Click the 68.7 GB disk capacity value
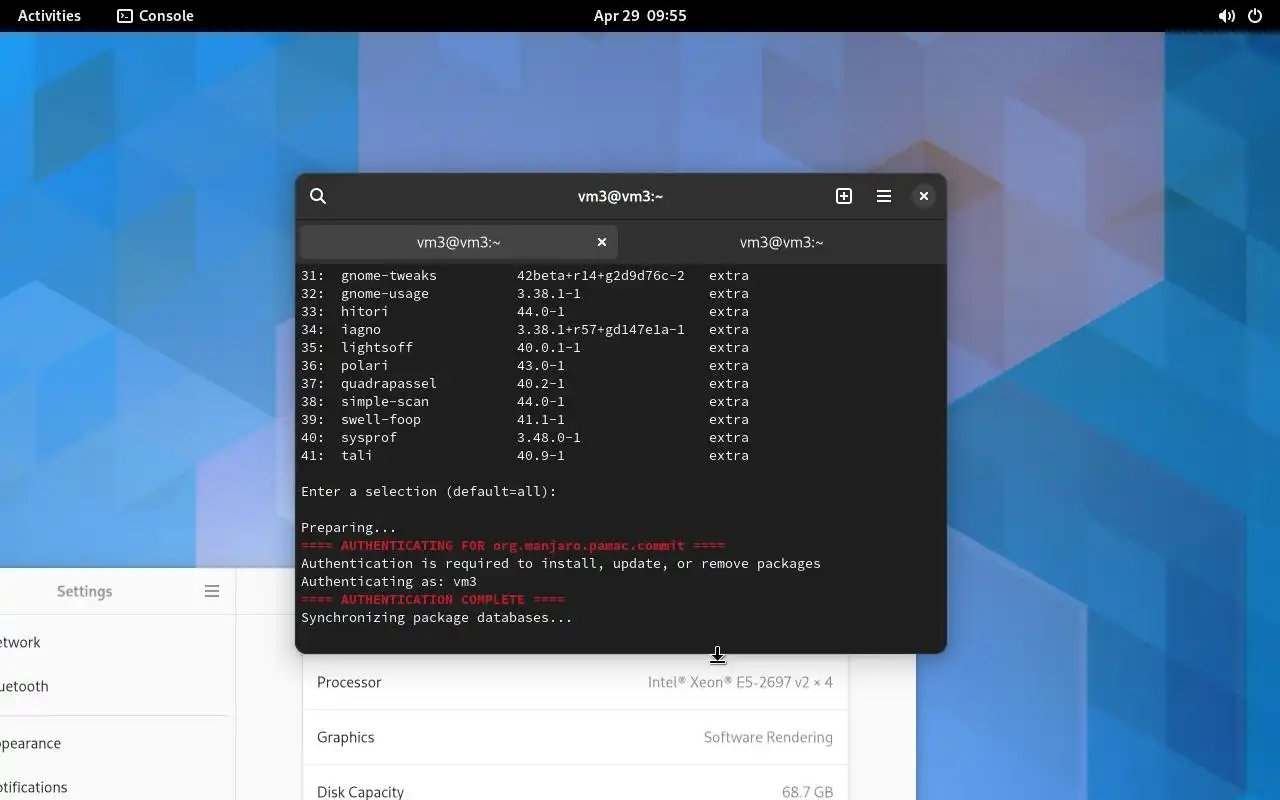Image resolution: width=1280 pixels, height=800 pixels. pos(807,791)
